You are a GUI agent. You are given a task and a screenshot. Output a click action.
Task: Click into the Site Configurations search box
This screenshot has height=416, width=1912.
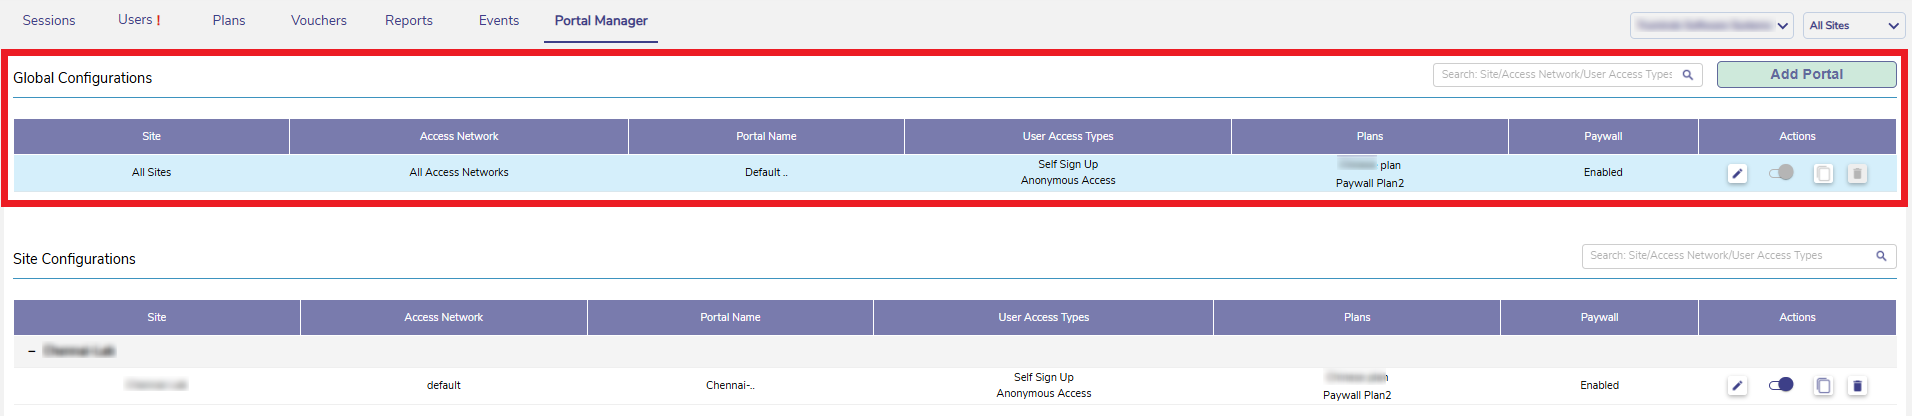click(1725, 256)
